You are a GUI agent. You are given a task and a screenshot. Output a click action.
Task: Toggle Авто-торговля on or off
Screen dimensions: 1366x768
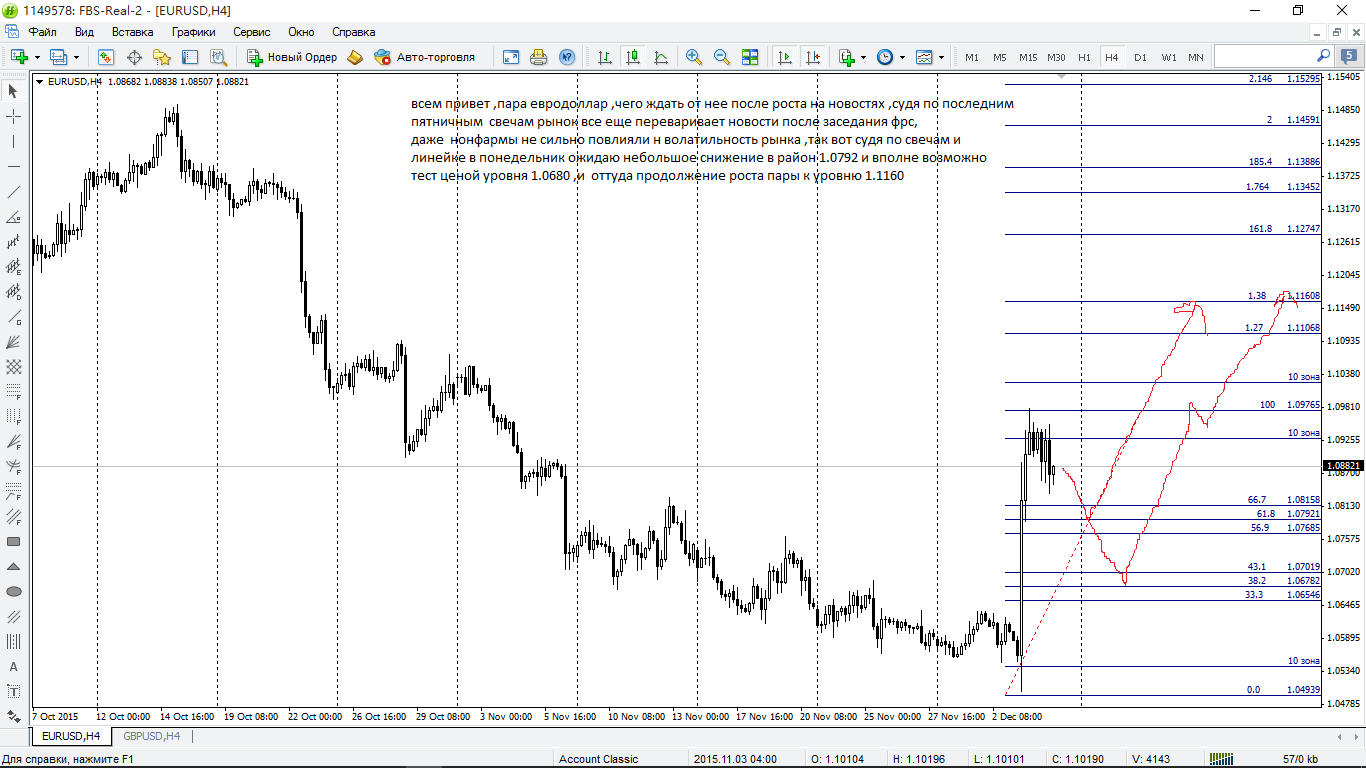pos(425,57)
